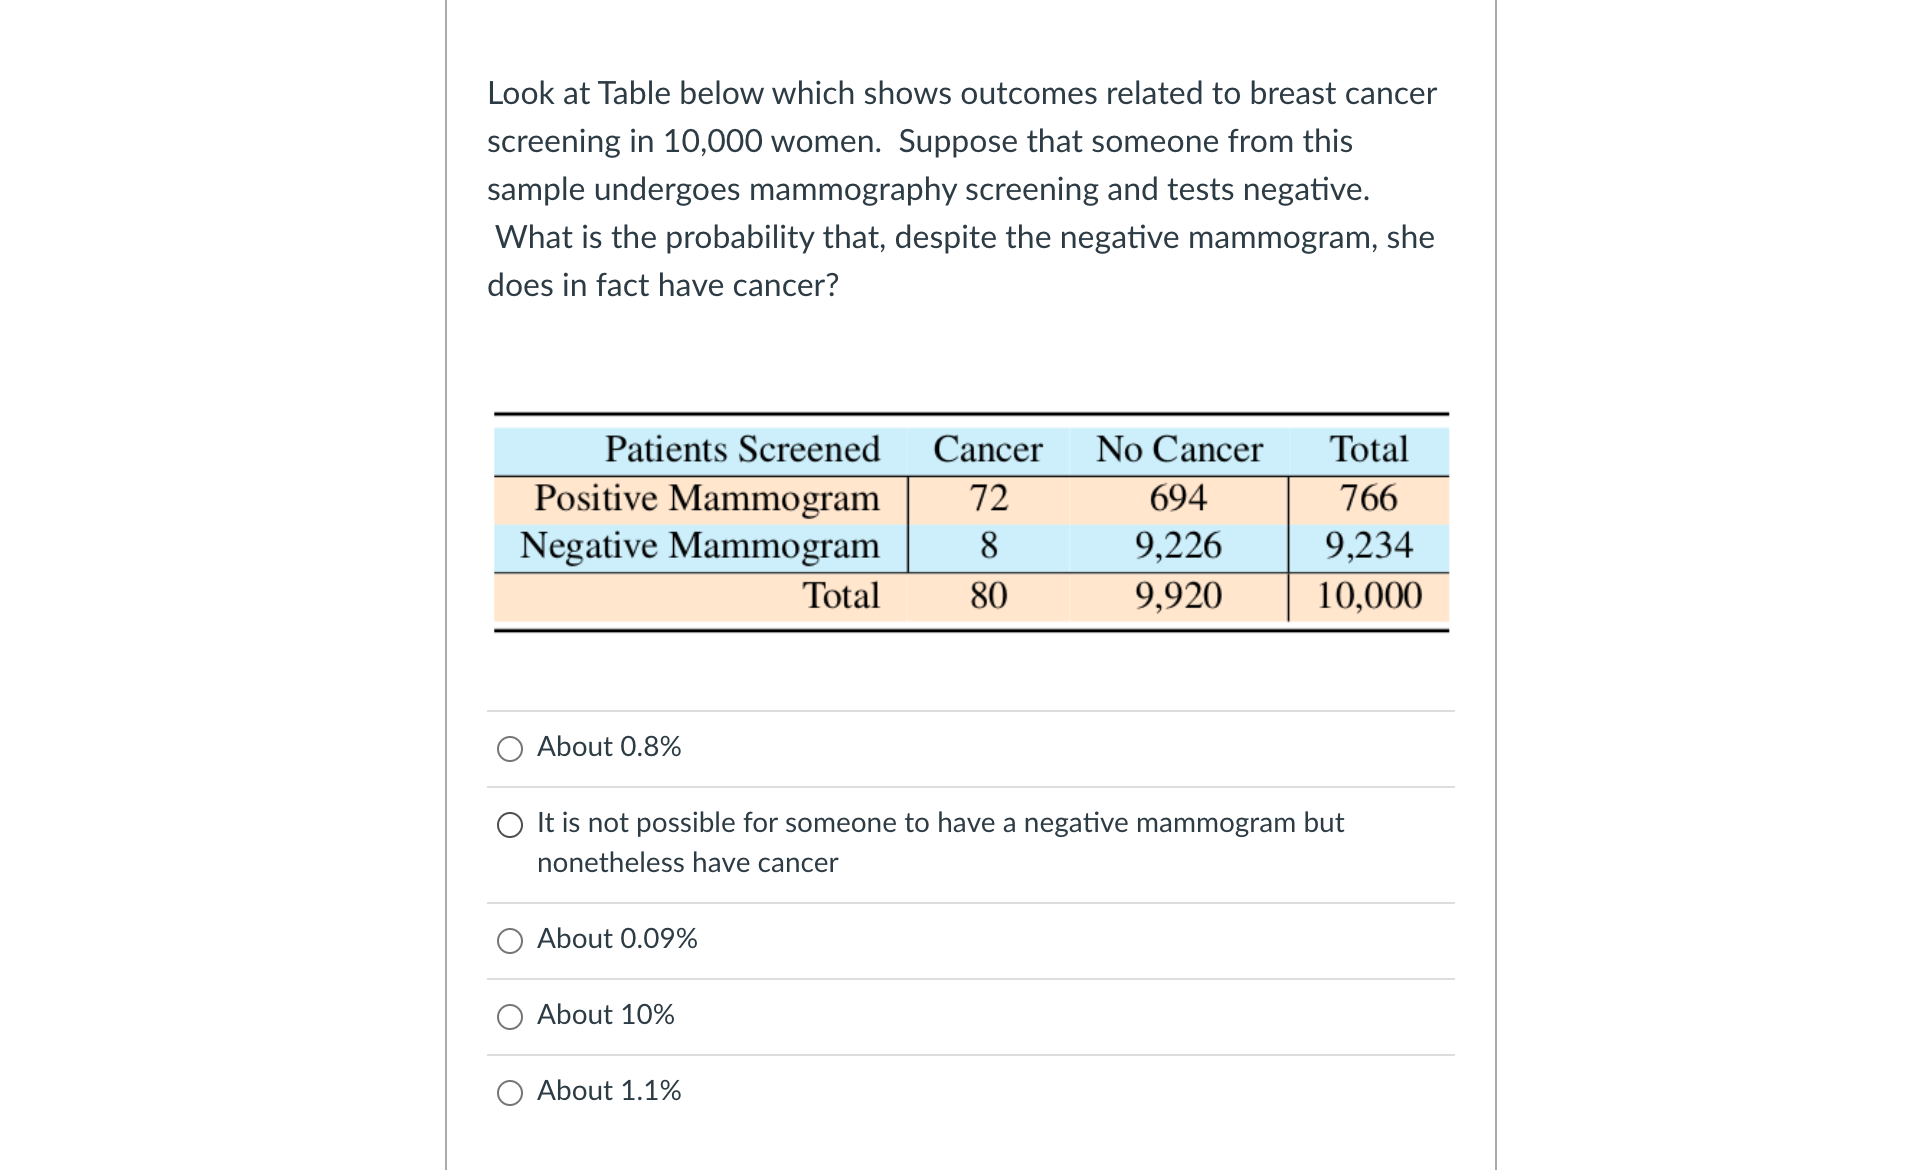Click the "About 10%" answer label text
The width and height of the screenshot is (1917, 1170).
tap(605, 1015)
